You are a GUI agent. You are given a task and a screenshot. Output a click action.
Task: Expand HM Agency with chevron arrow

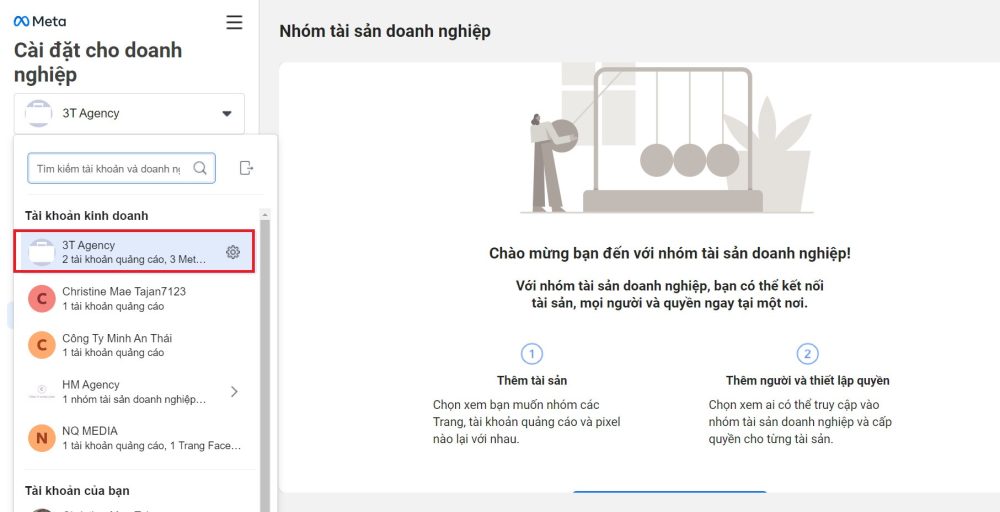coord(234,391)
